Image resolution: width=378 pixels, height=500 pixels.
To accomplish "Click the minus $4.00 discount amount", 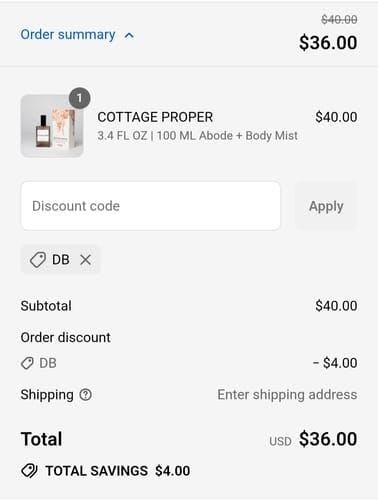I will pyautogui.click(x=335, y=363).
